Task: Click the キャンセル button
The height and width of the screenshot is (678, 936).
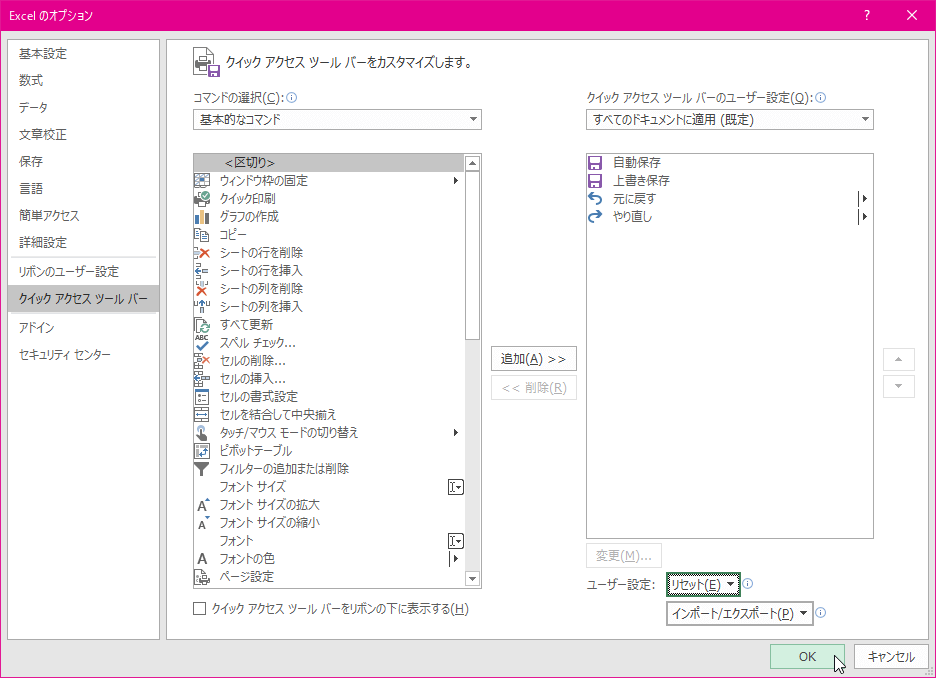Action: click(x=891, y=657)
